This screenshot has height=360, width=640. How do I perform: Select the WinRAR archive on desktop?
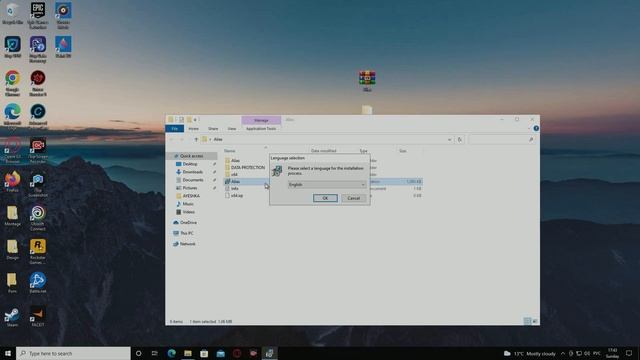pos(367,80)
